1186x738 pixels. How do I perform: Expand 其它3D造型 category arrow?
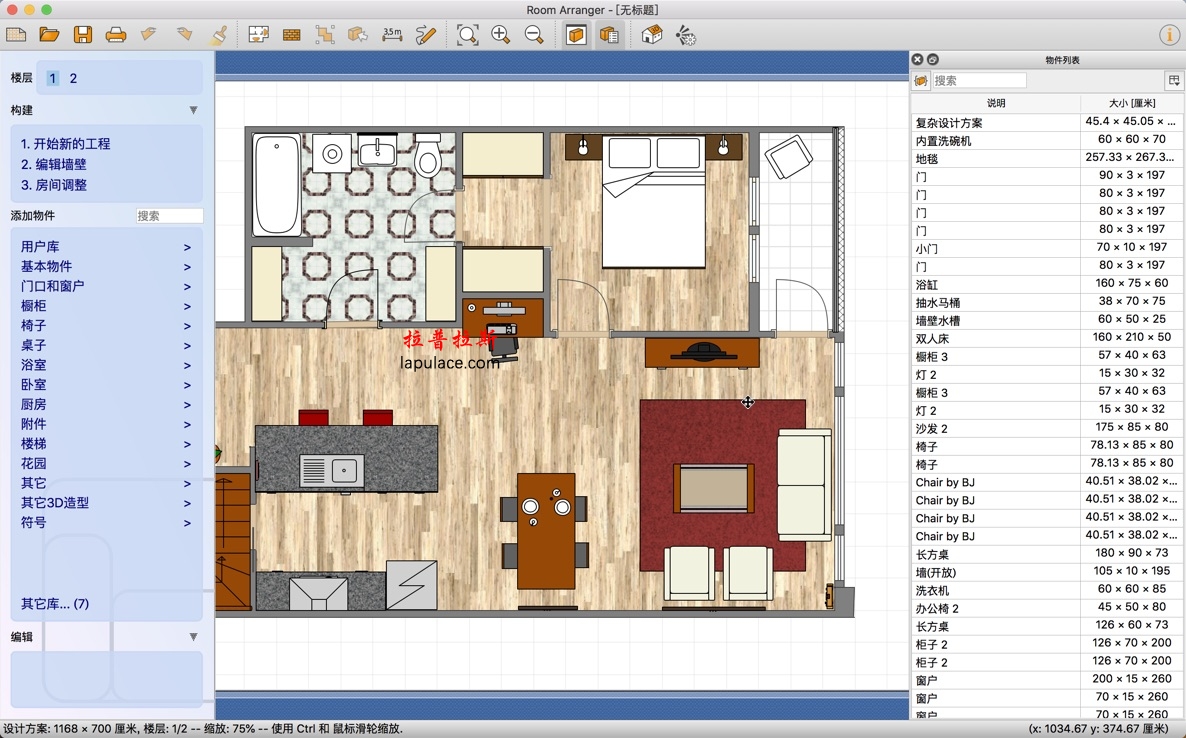[187, 503]
